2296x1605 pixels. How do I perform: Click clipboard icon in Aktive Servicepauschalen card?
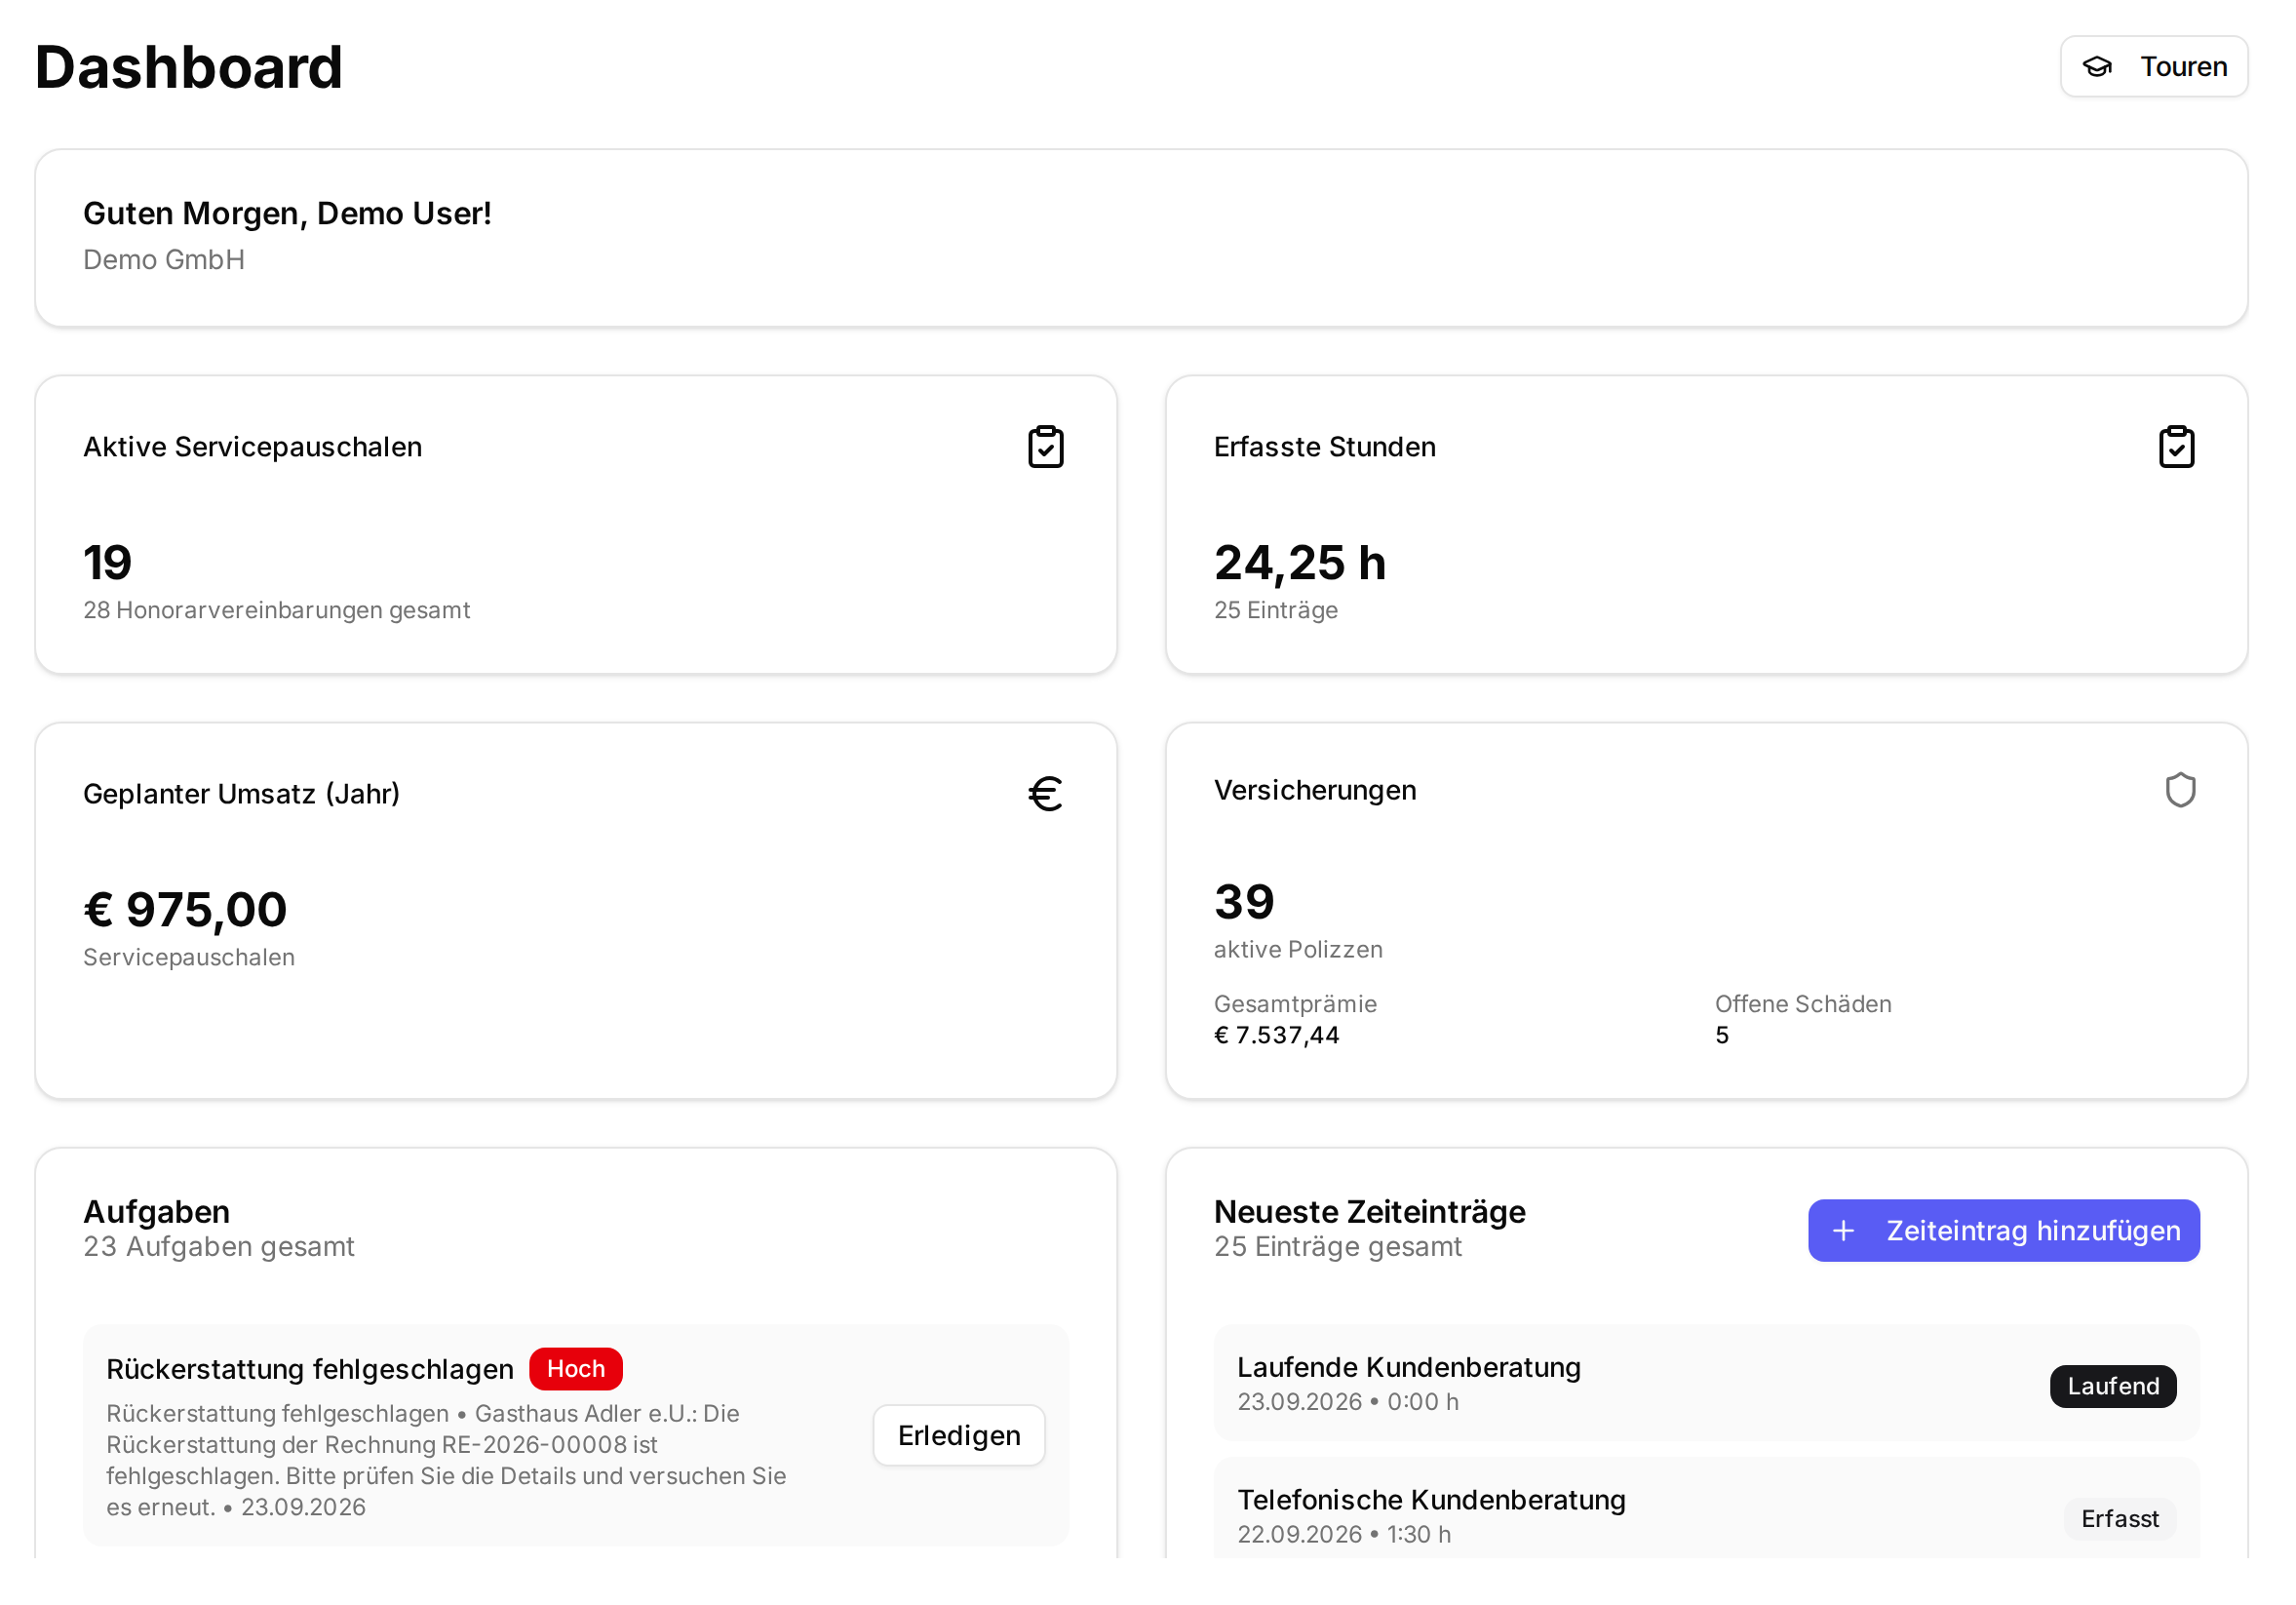(1045, 447)
